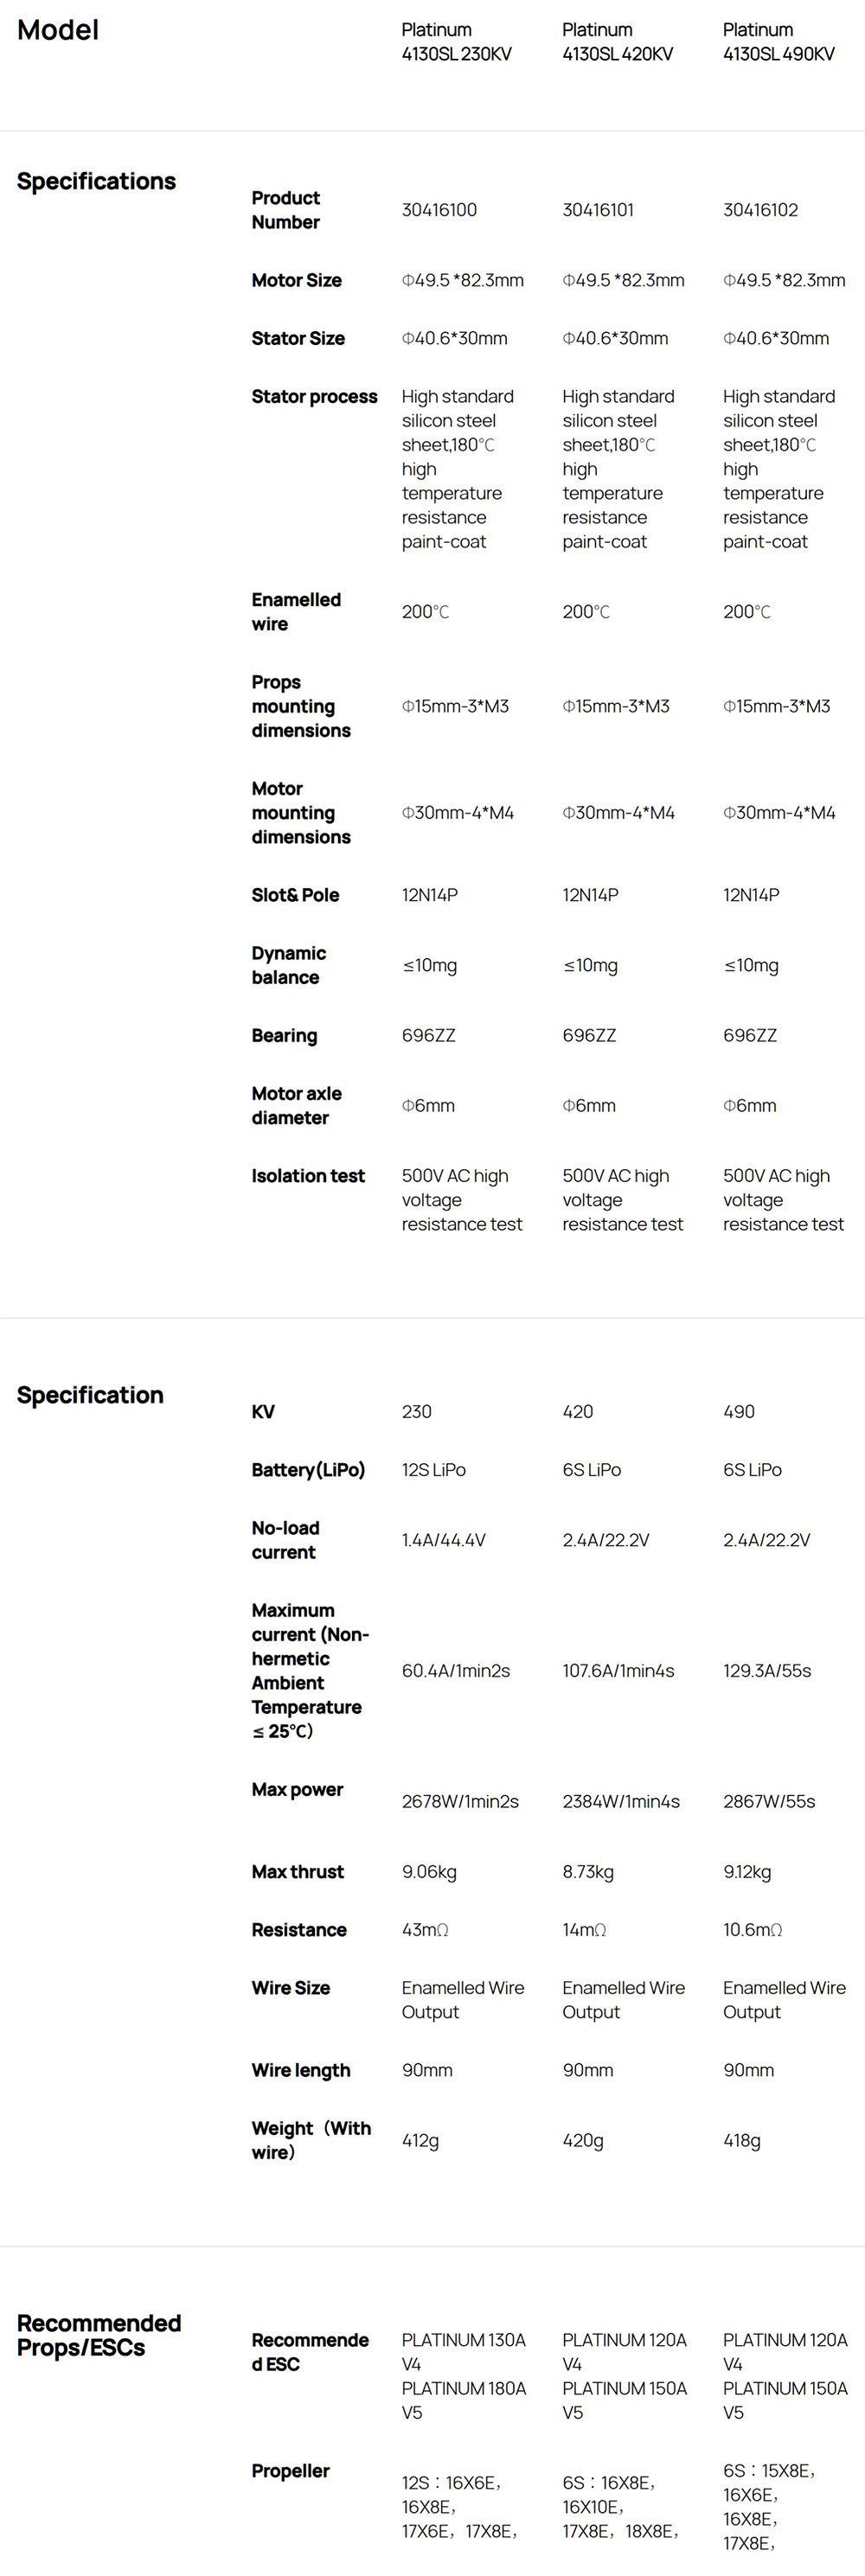The width and height of the screenshot is (865, 2576).
Task: Click product number 30416102
Action: click(x=760, y=210)
